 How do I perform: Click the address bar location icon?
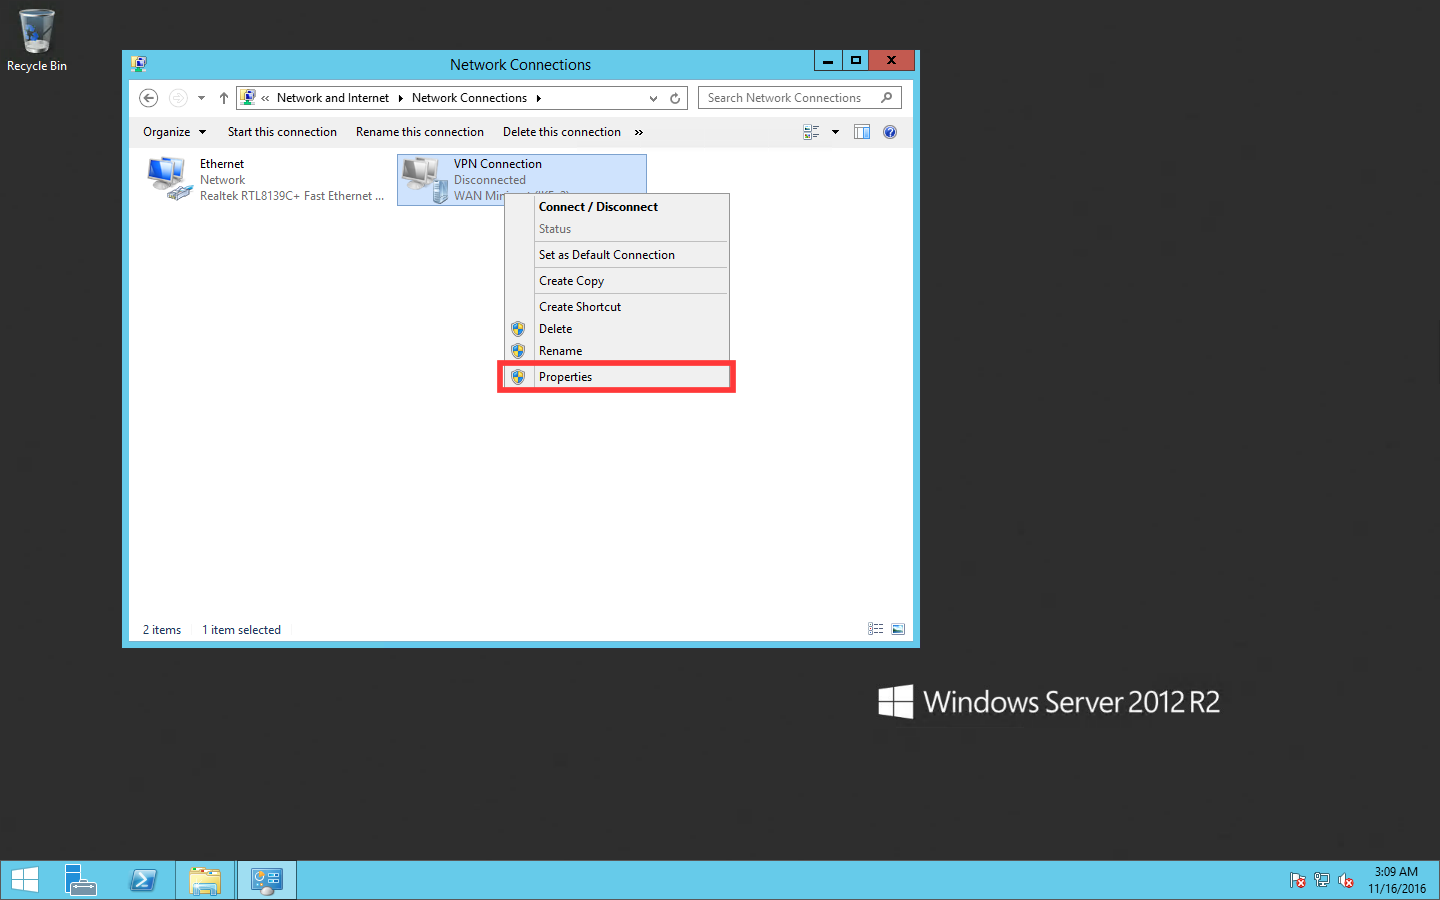[x=248, y=98]
